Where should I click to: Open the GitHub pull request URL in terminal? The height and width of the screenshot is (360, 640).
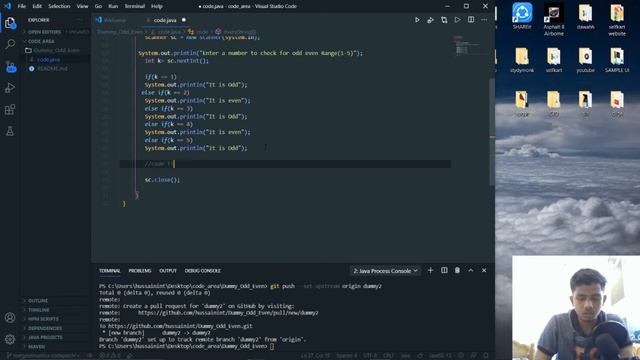point(228,313)
